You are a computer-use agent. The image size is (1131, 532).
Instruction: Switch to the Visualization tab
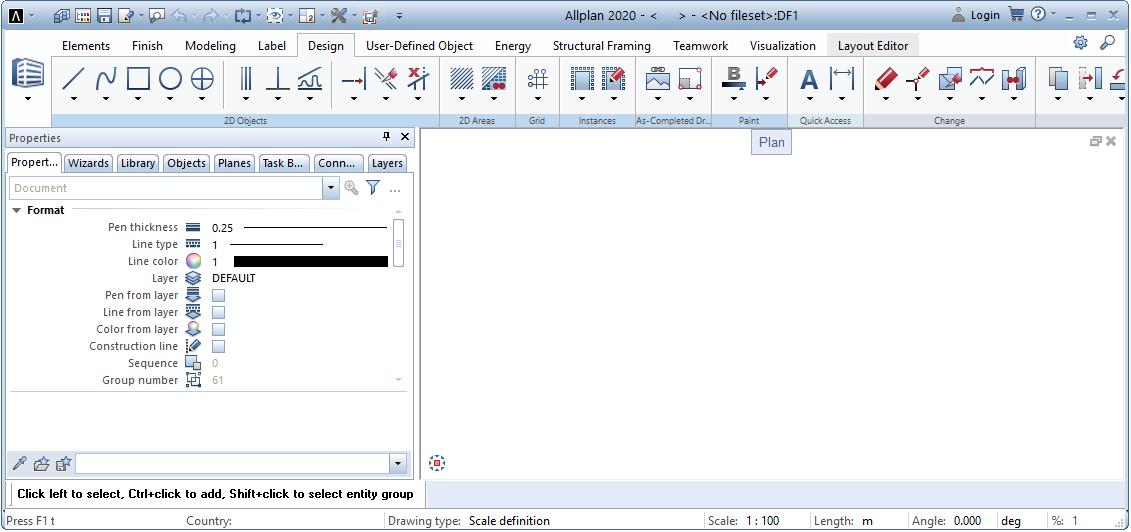click(783, 45)
